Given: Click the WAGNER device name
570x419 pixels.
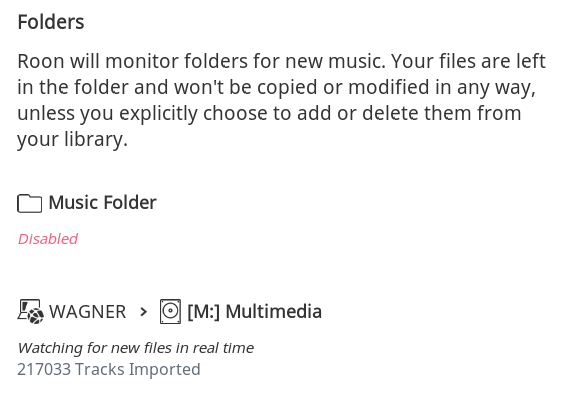Looking at the screenshot, I should coord(88,312).
